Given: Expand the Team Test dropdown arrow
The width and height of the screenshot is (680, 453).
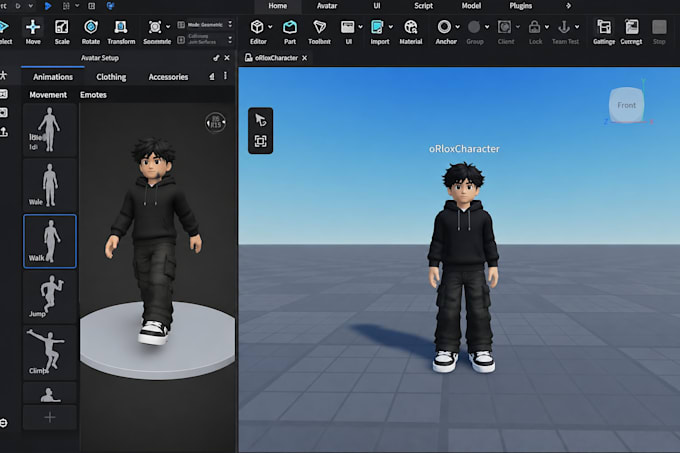Looking at the screenshot, I should click(x=577, y=27).
